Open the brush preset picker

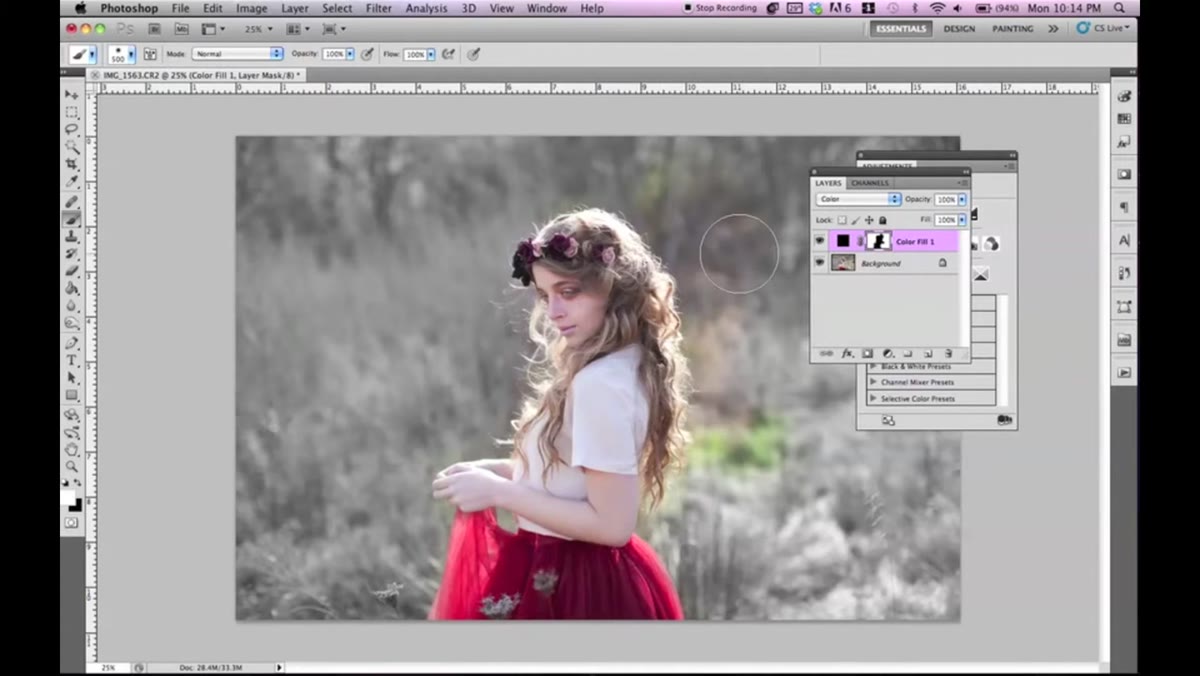[x=122, y=54]
